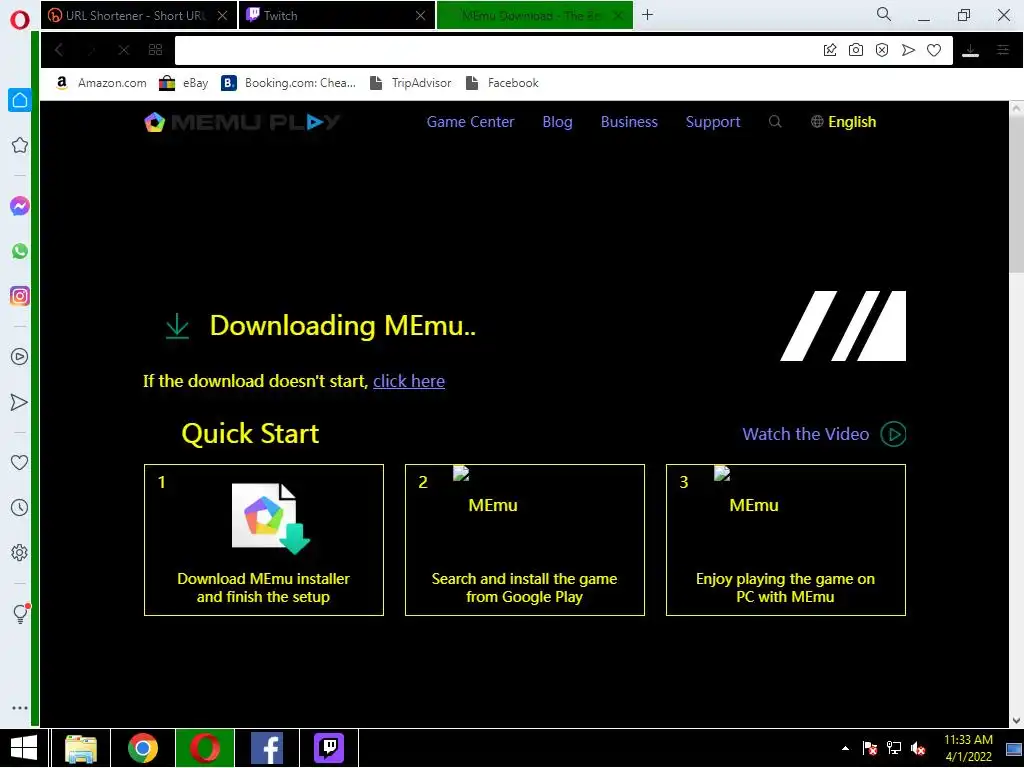Open Facebook app from taskbar
This screenshot has width=1024, height=768.
pos(266,748)
